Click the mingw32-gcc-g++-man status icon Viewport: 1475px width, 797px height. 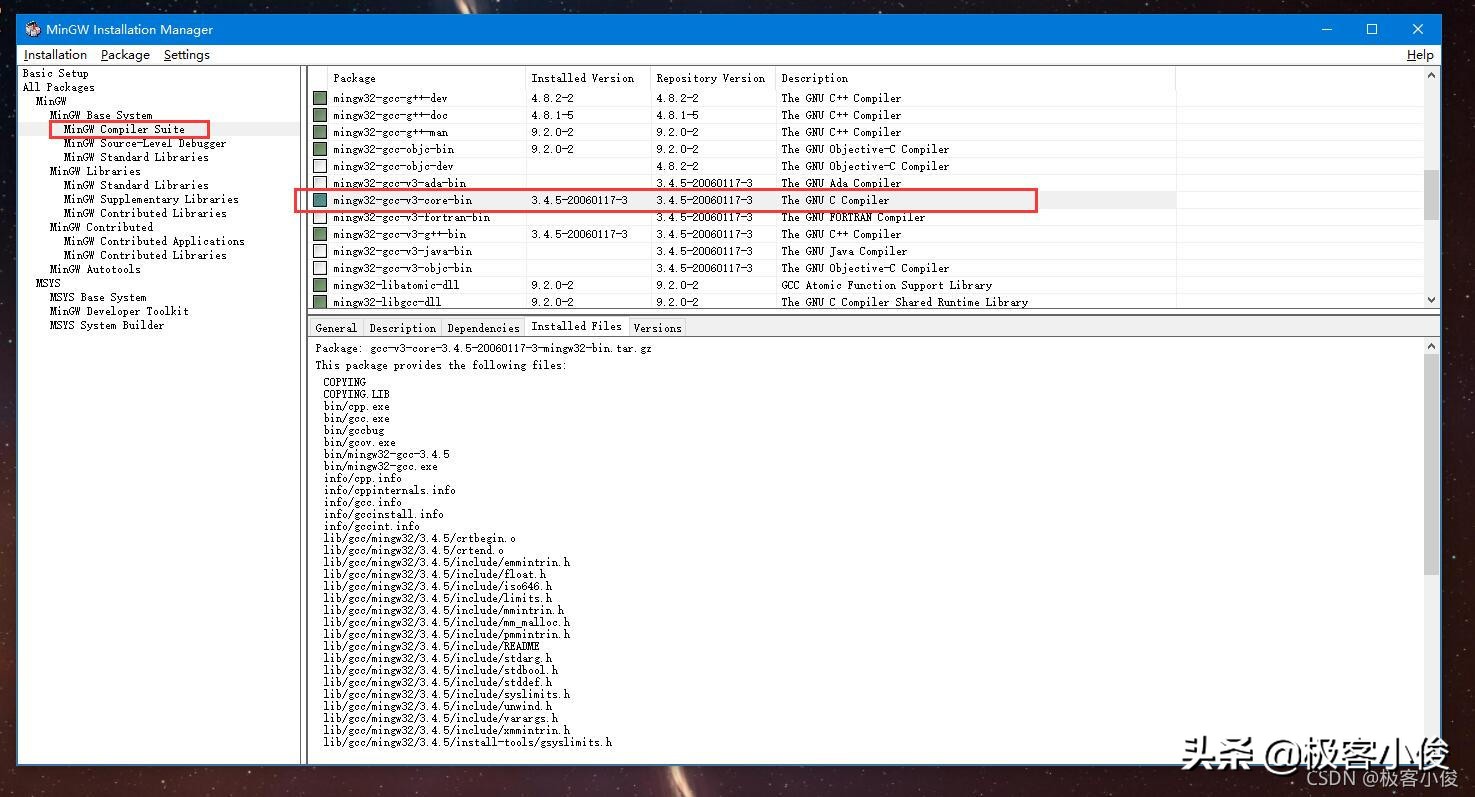click(x=320, y=132)
